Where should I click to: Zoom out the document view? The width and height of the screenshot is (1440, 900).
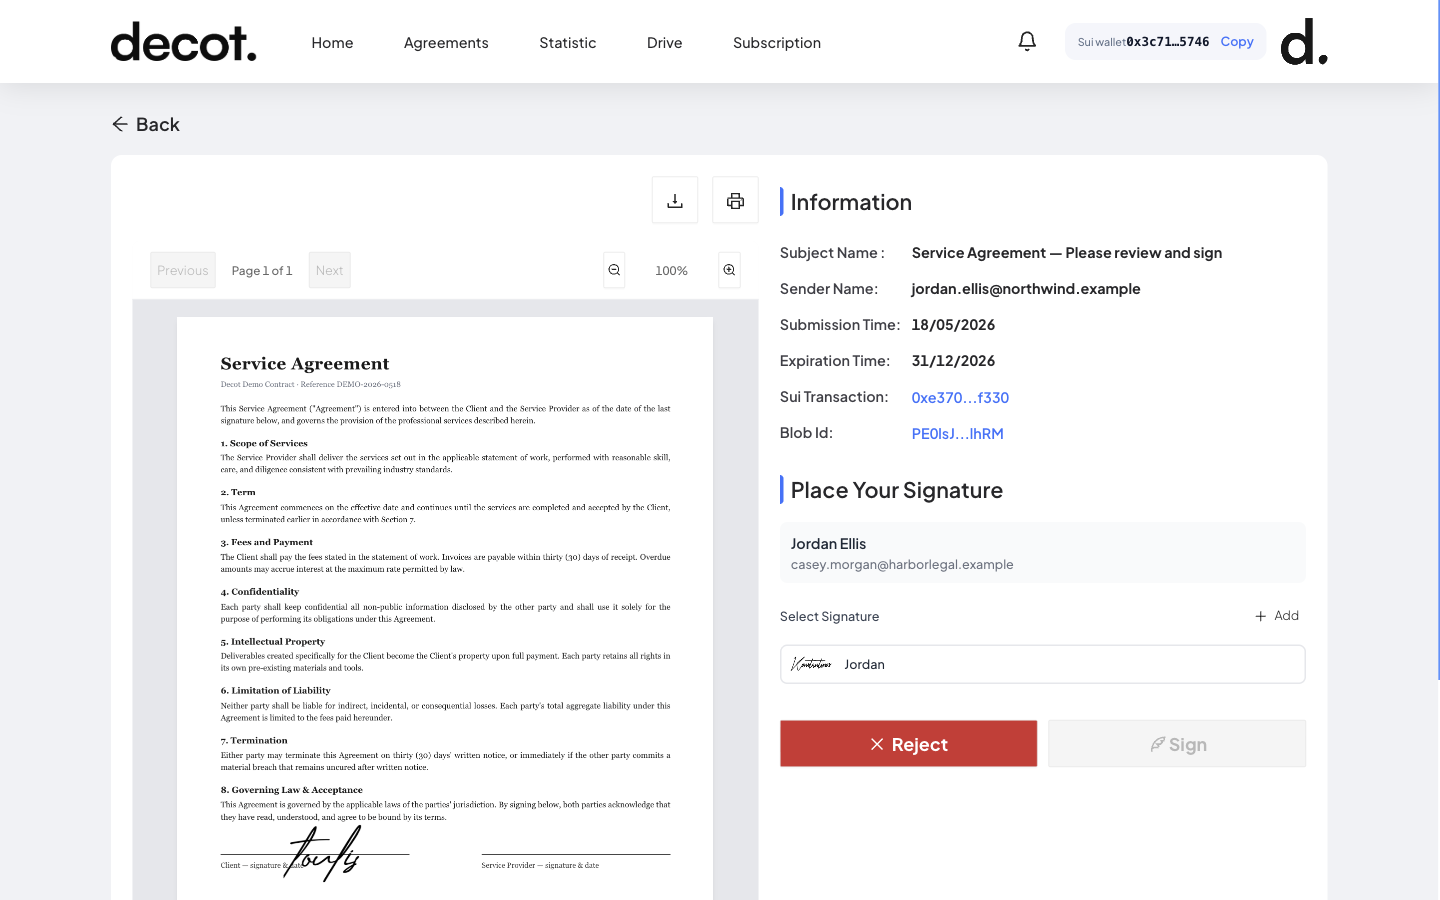coord(614,270)
